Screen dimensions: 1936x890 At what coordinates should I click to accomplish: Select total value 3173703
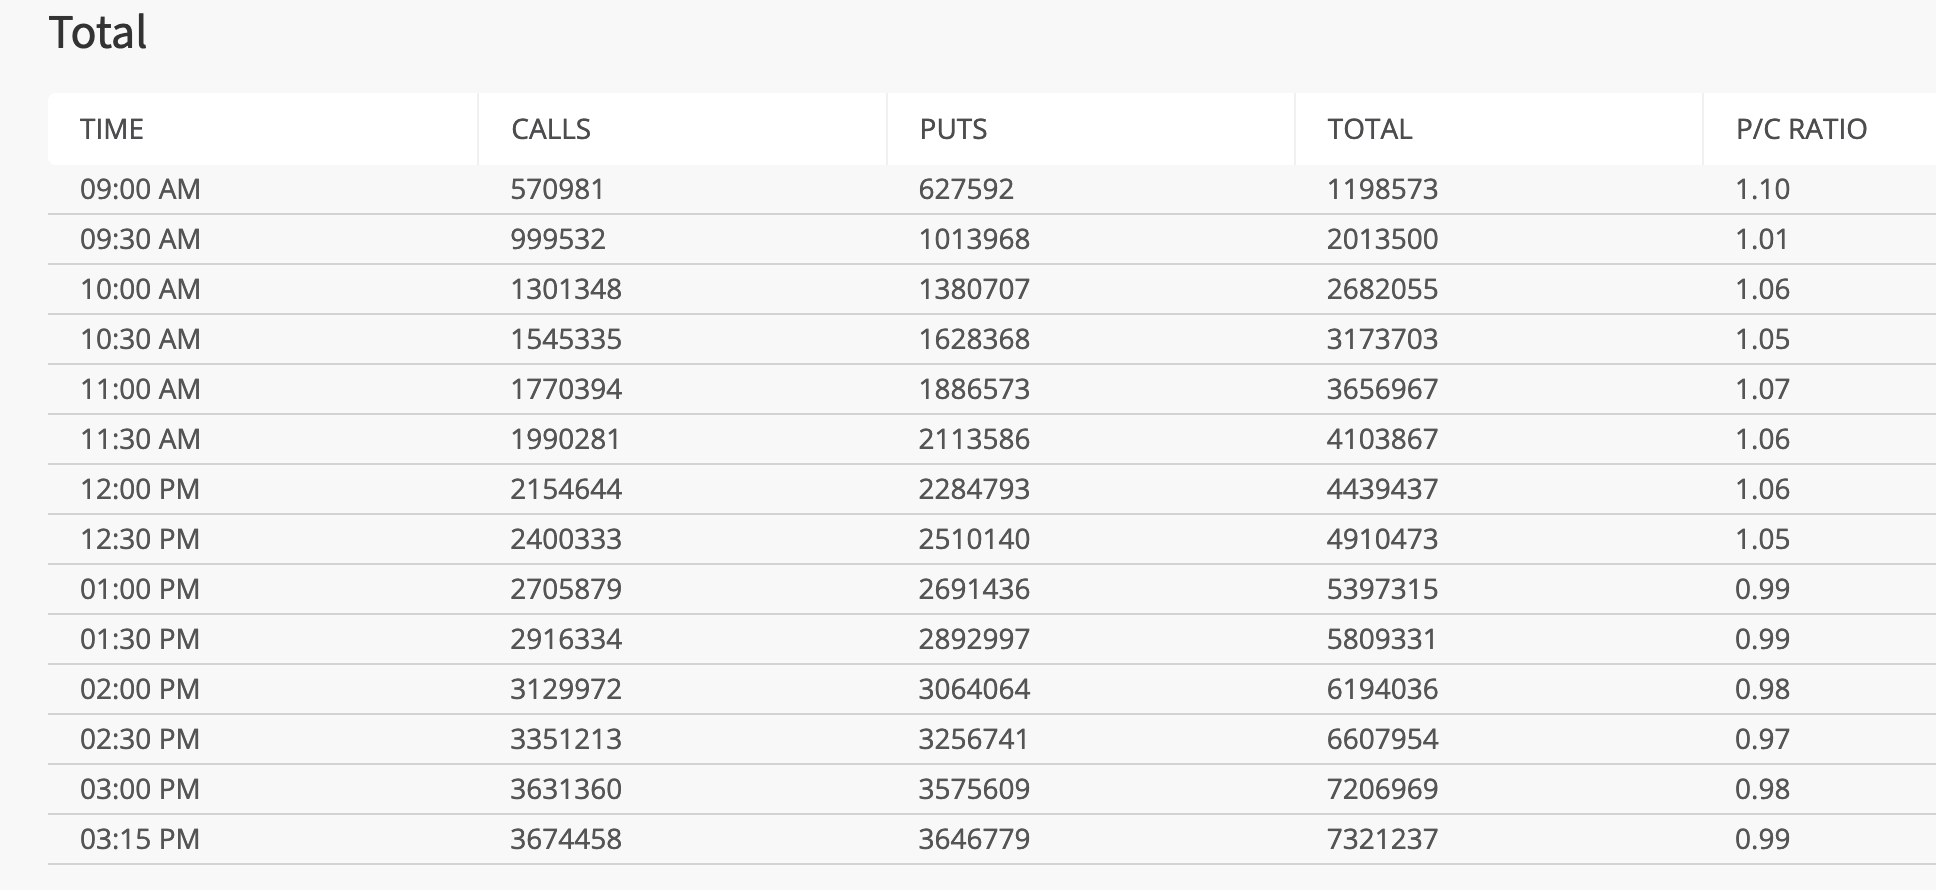click(1382, 339)
